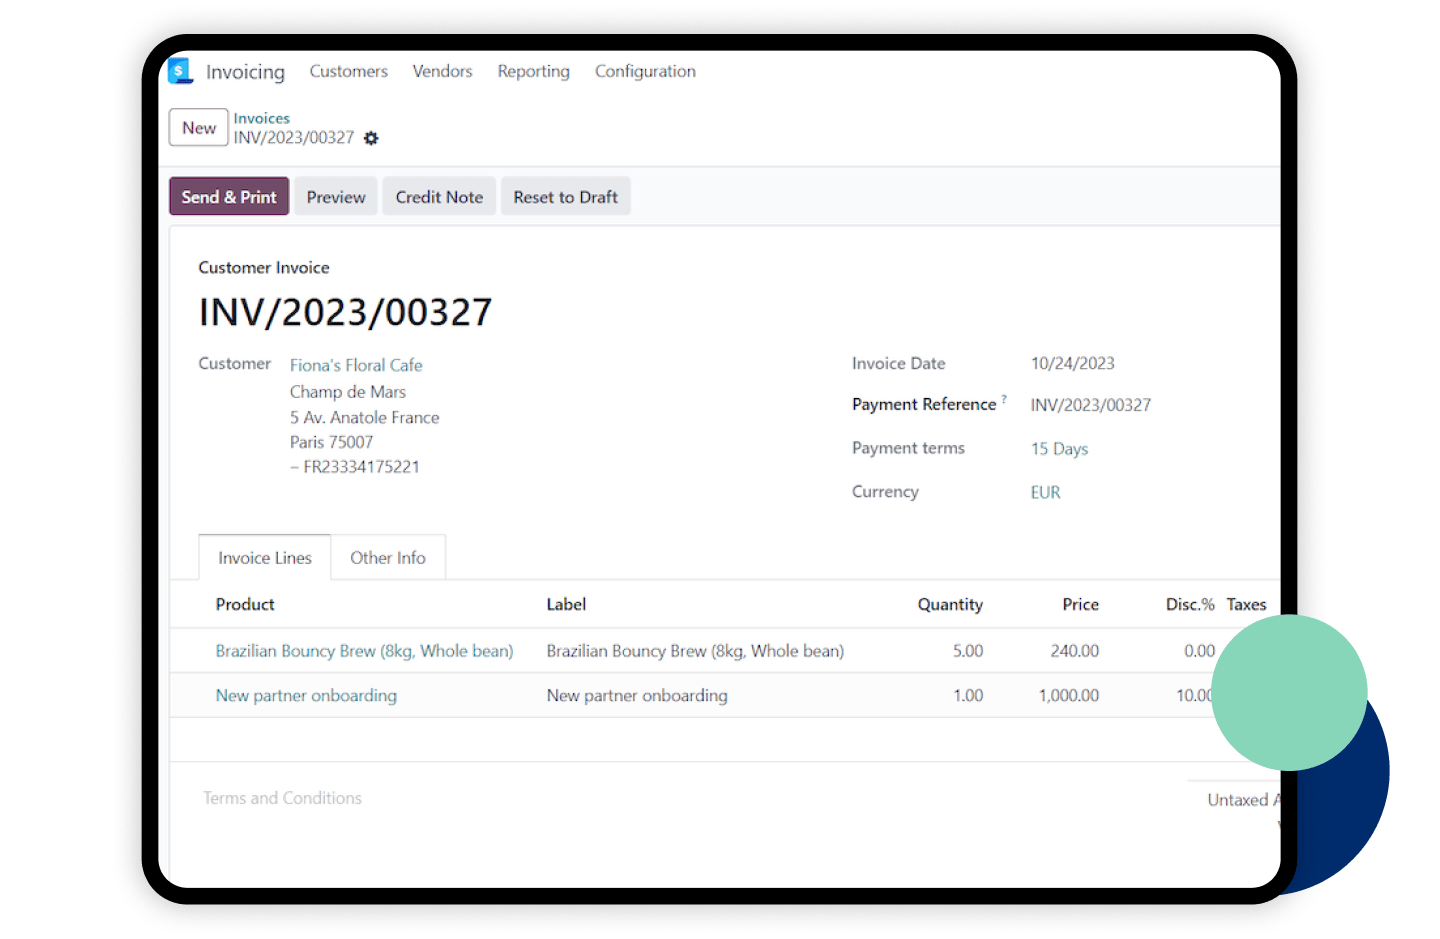Screen dimensions: 1440x939
Task: Reset the invoice to draft
Action: point(565,196)
